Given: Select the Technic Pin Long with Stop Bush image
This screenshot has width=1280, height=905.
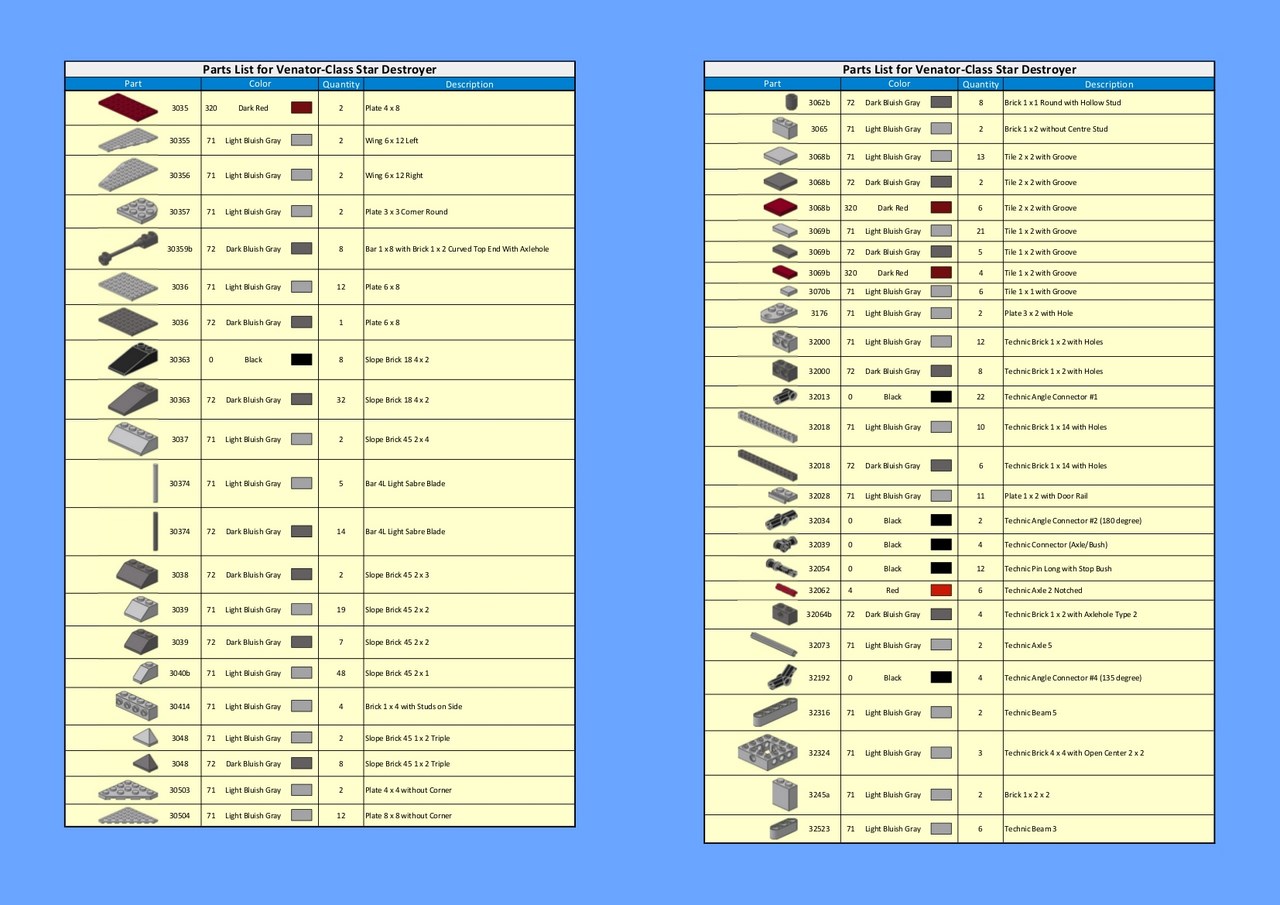Looking at the screenshot, I should click(x=782, y=568).
